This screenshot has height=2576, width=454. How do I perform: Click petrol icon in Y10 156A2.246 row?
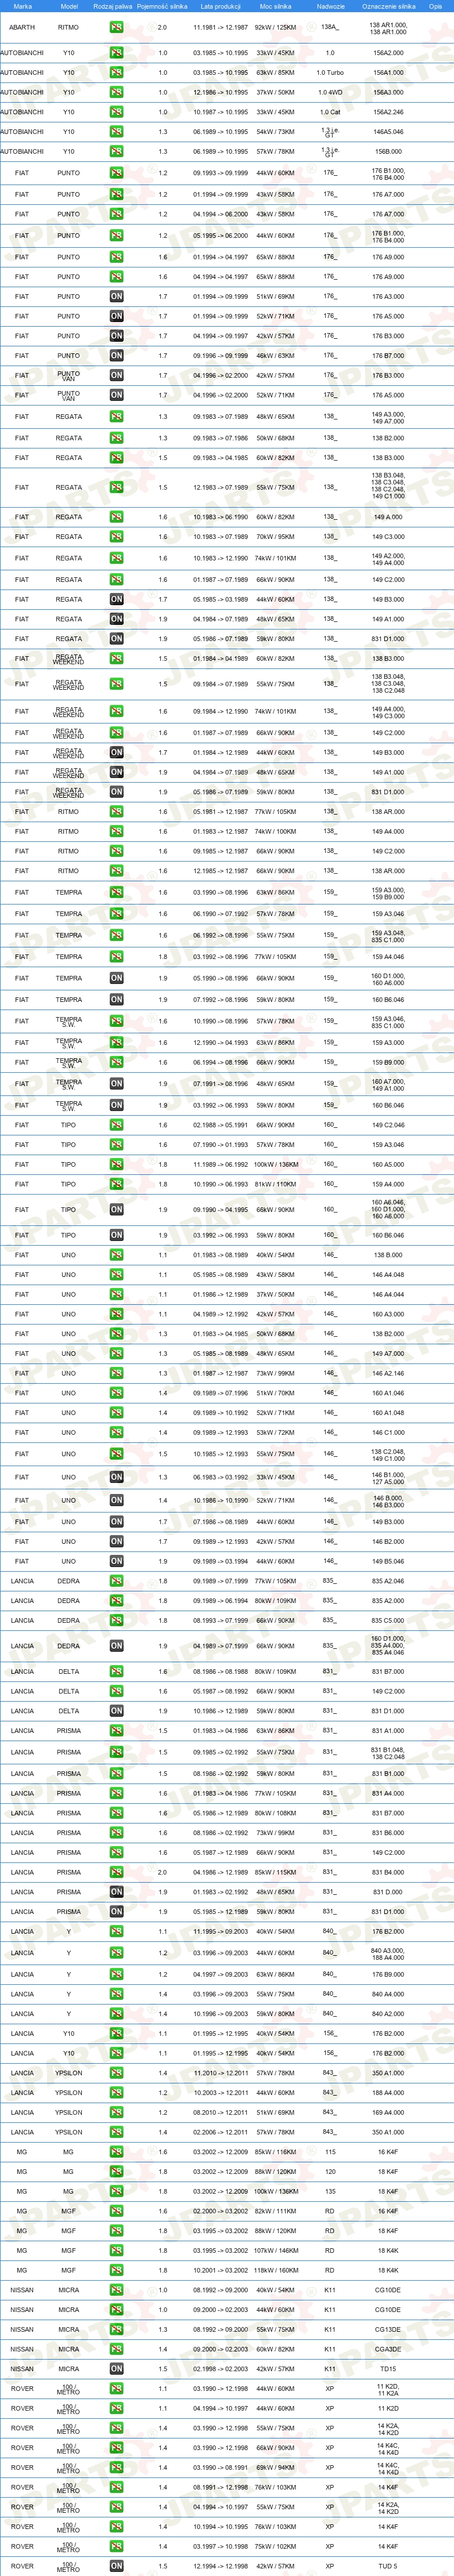[x=117, y=112]
